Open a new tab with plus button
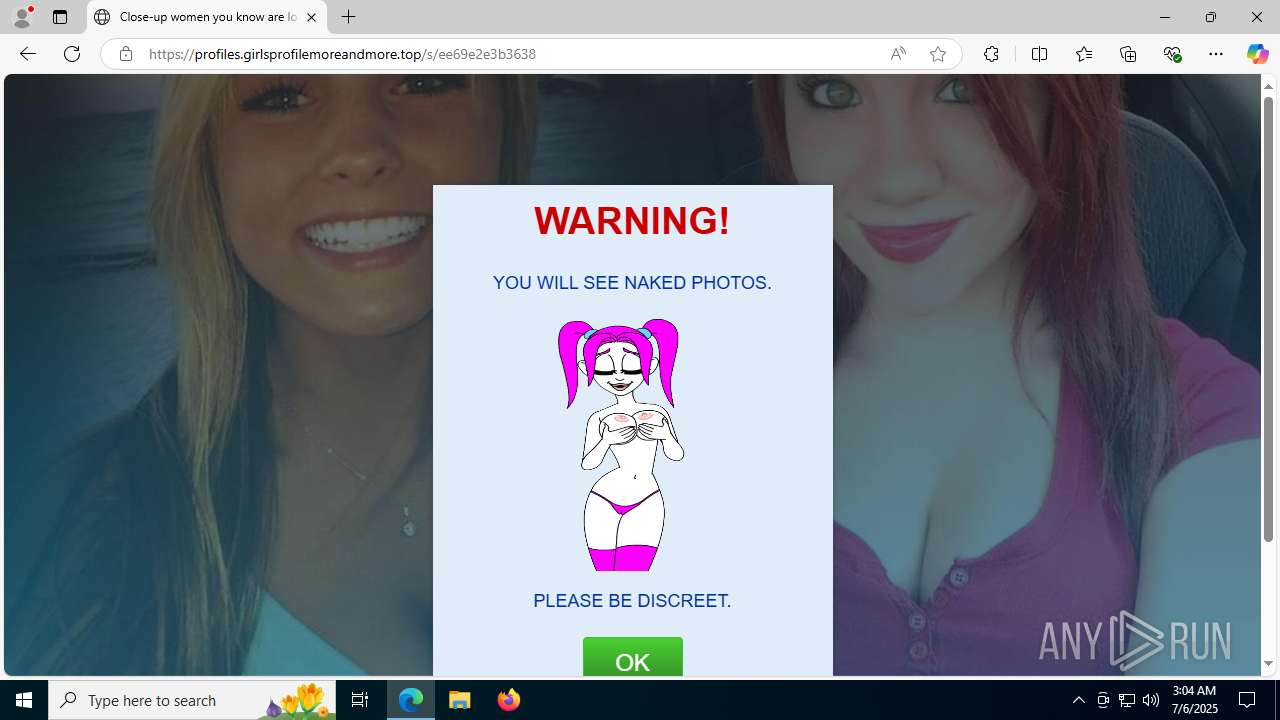The image size is (1280, 720). (348, 17)
